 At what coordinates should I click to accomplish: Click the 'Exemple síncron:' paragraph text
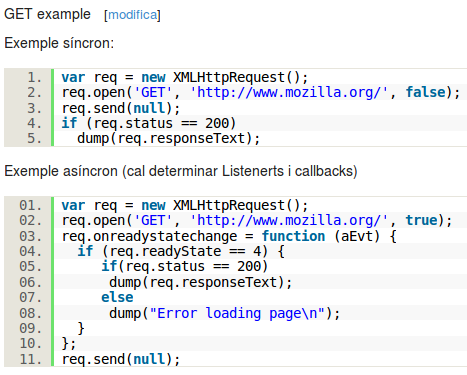click(x=59, y=43)
